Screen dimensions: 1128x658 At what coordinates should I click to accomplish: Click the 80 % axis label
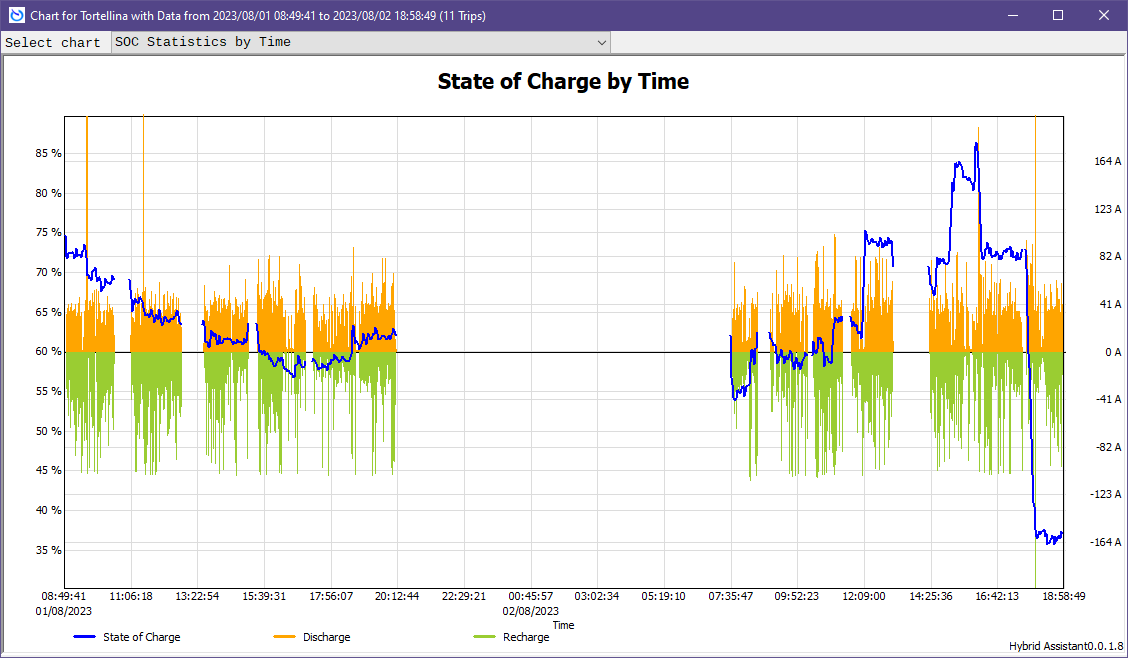[x=48, y=193]
